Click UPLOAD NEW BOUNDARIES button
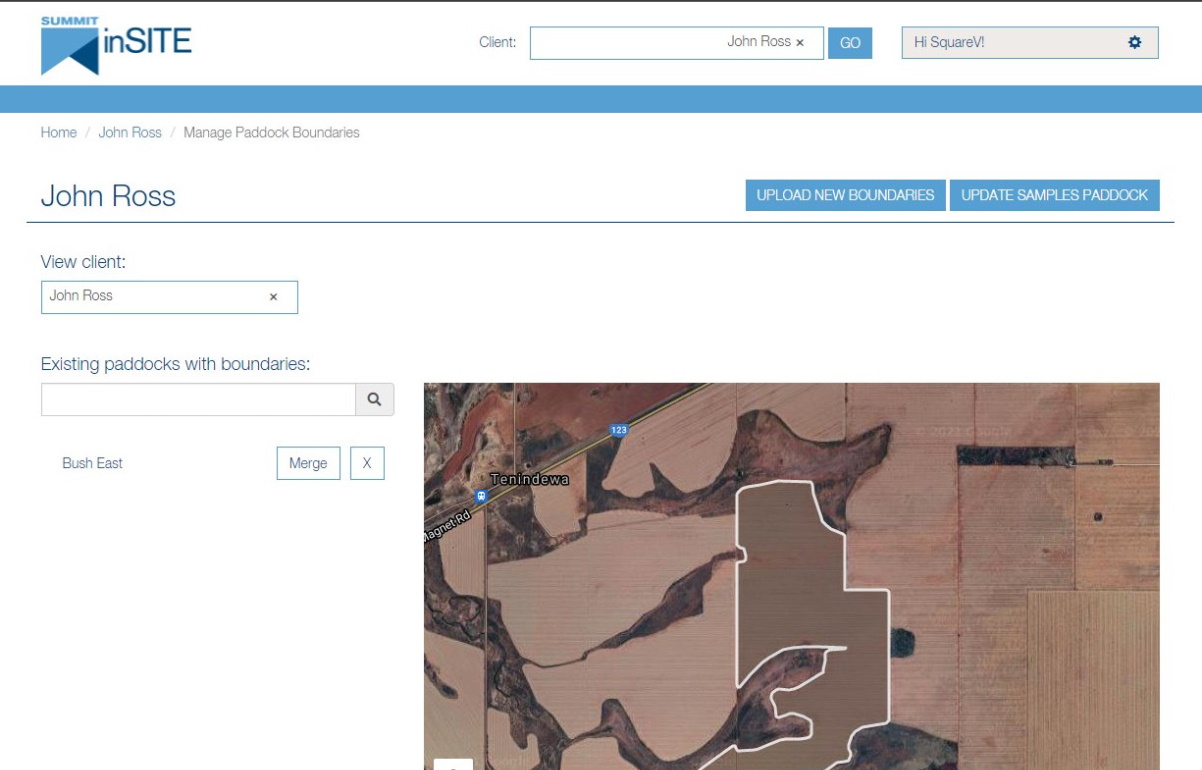Viewport: 1202px width, 770px height. tap(845, 196)
